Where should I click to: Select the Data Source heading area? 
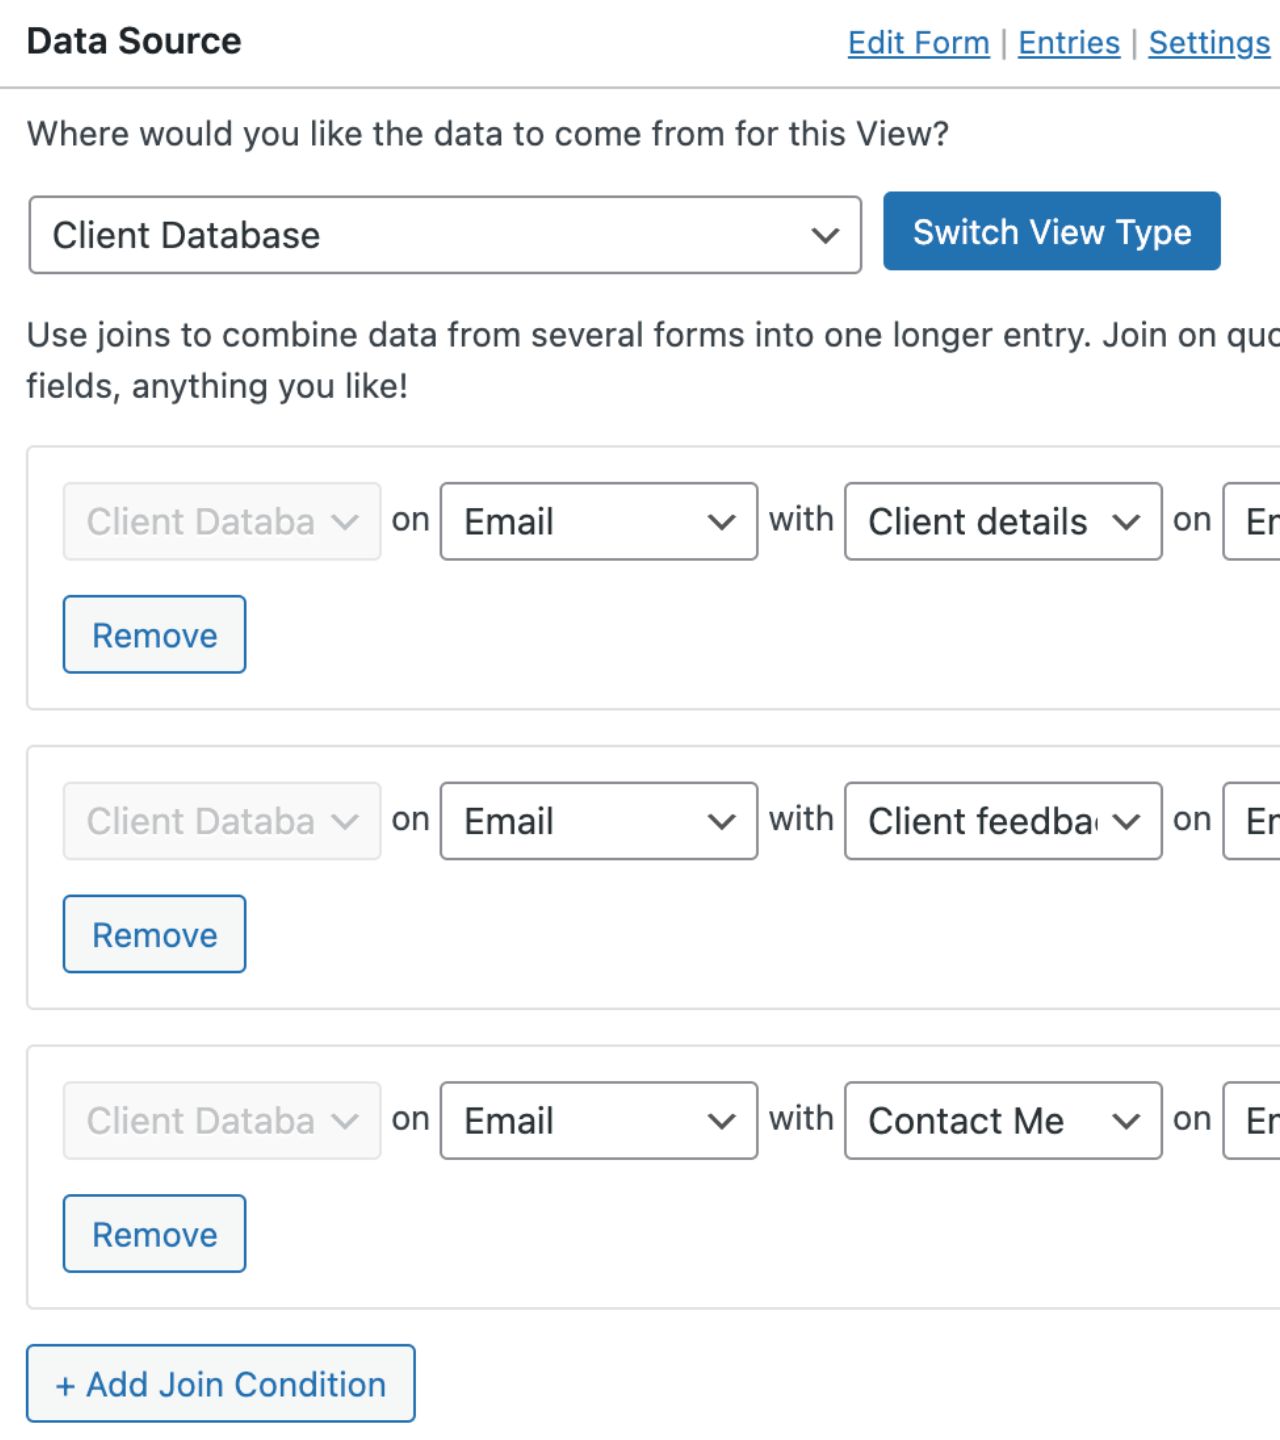(134, 40)
